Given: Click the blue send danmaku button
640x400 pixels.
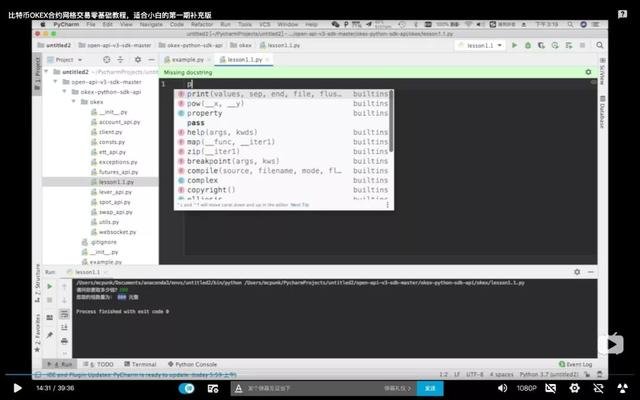Looking at the screenshot, I should click(x=430, y=388).
